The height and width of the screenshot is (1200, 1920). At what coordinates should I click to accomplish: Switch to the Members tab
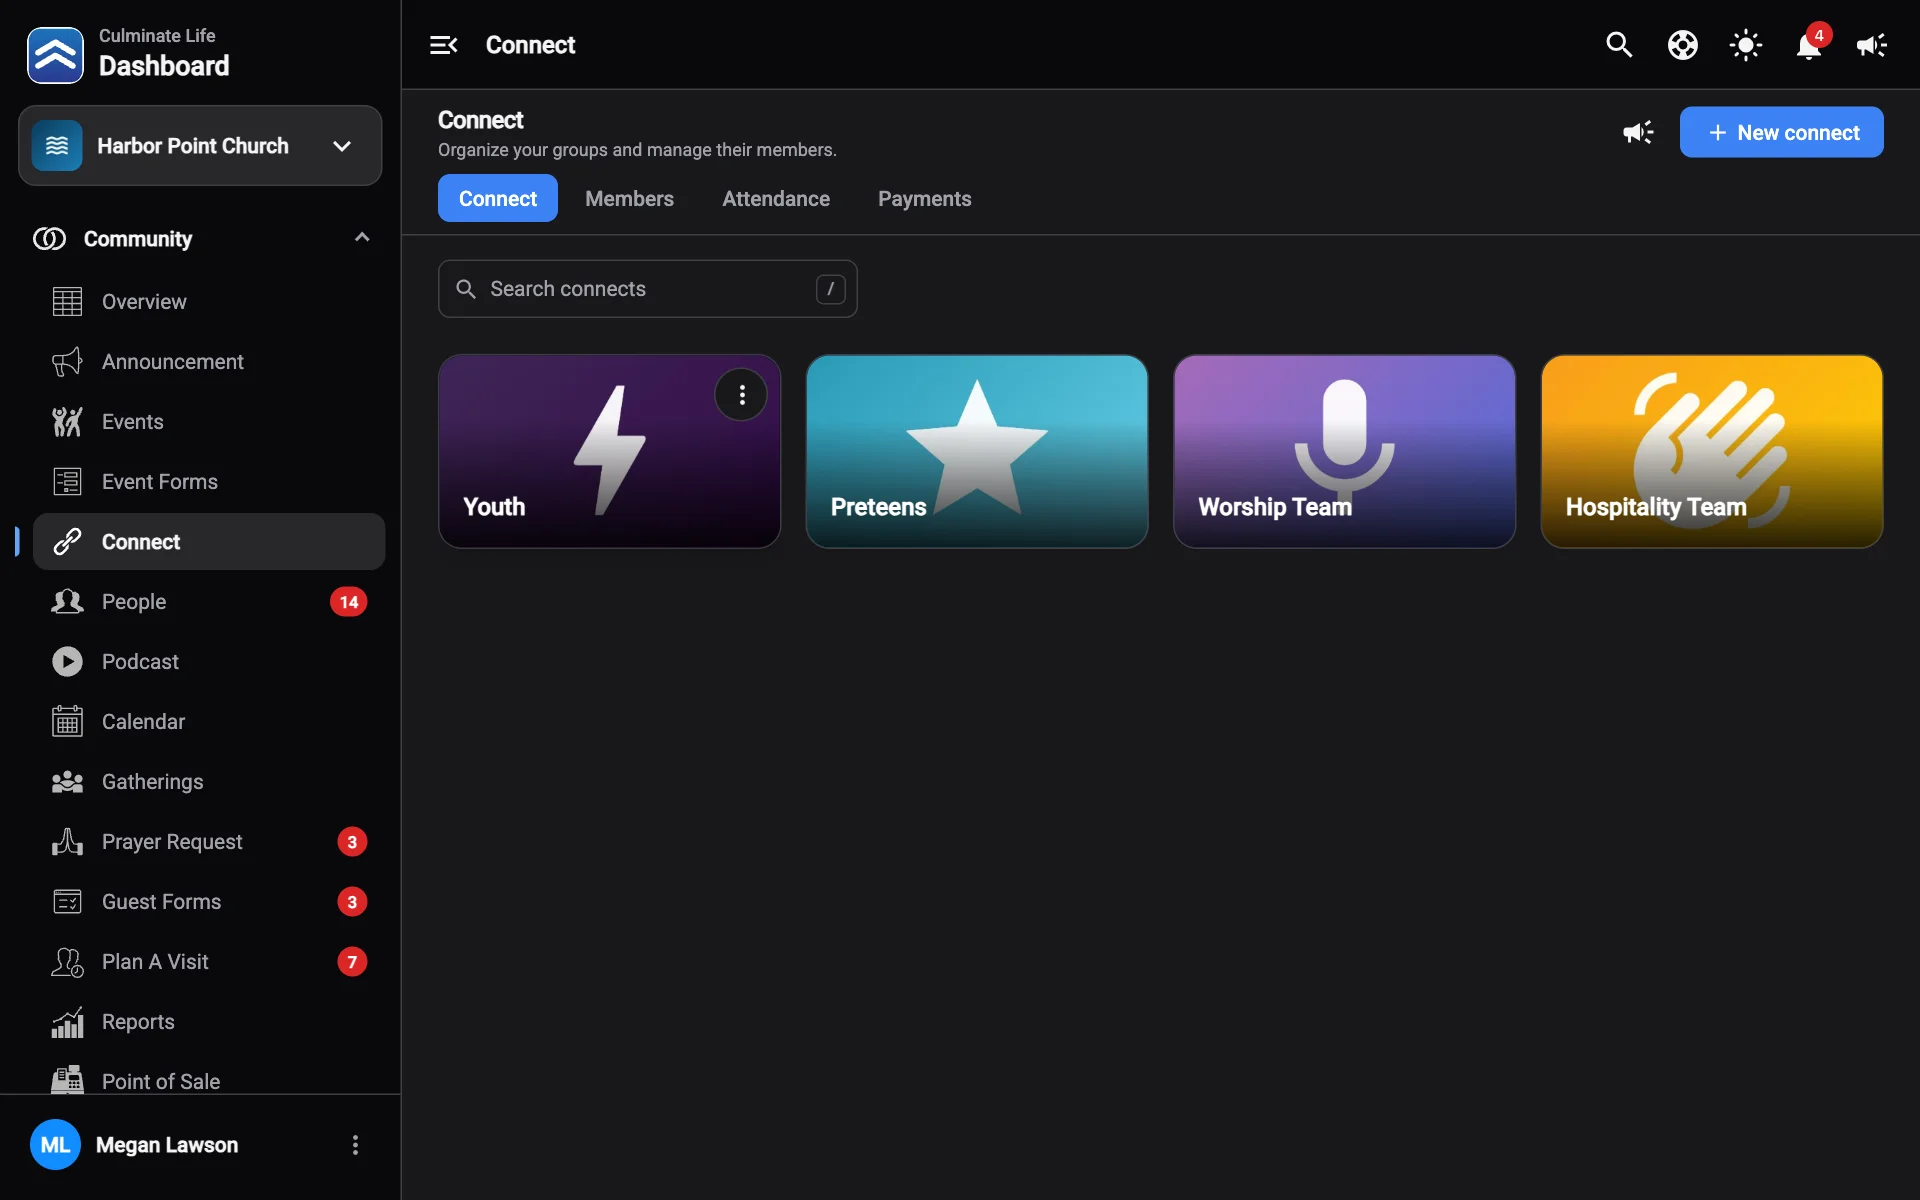click(x=629, y=198)
